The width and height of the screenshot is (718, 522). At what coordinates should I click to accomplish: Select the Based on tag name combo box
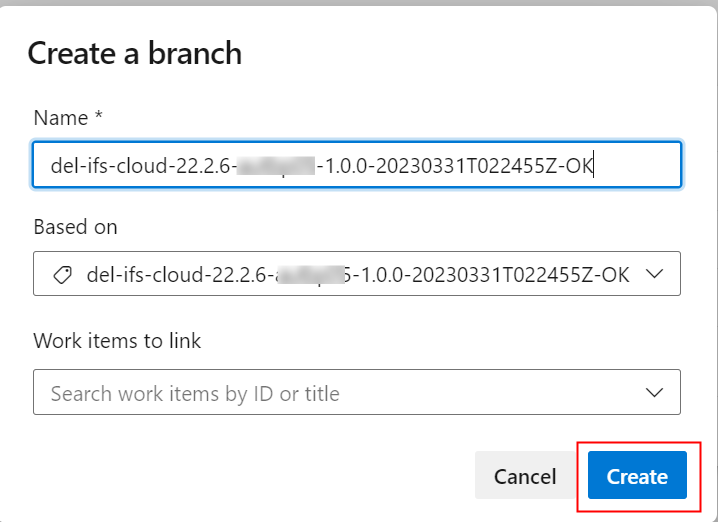[x=357, y=274]
